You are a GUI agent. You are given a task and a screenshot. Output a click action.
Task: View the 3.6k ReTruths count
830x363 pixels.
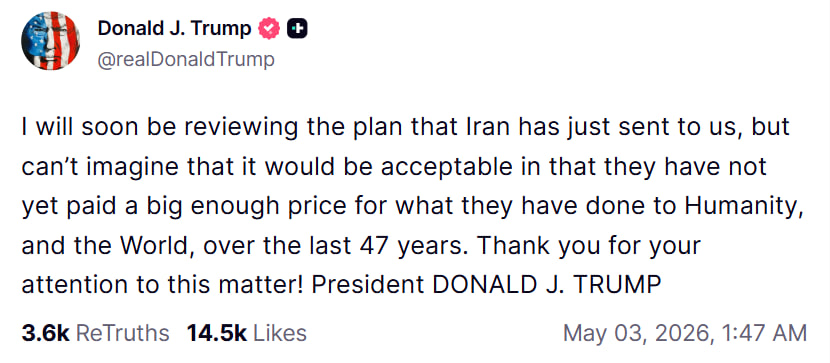46,333
